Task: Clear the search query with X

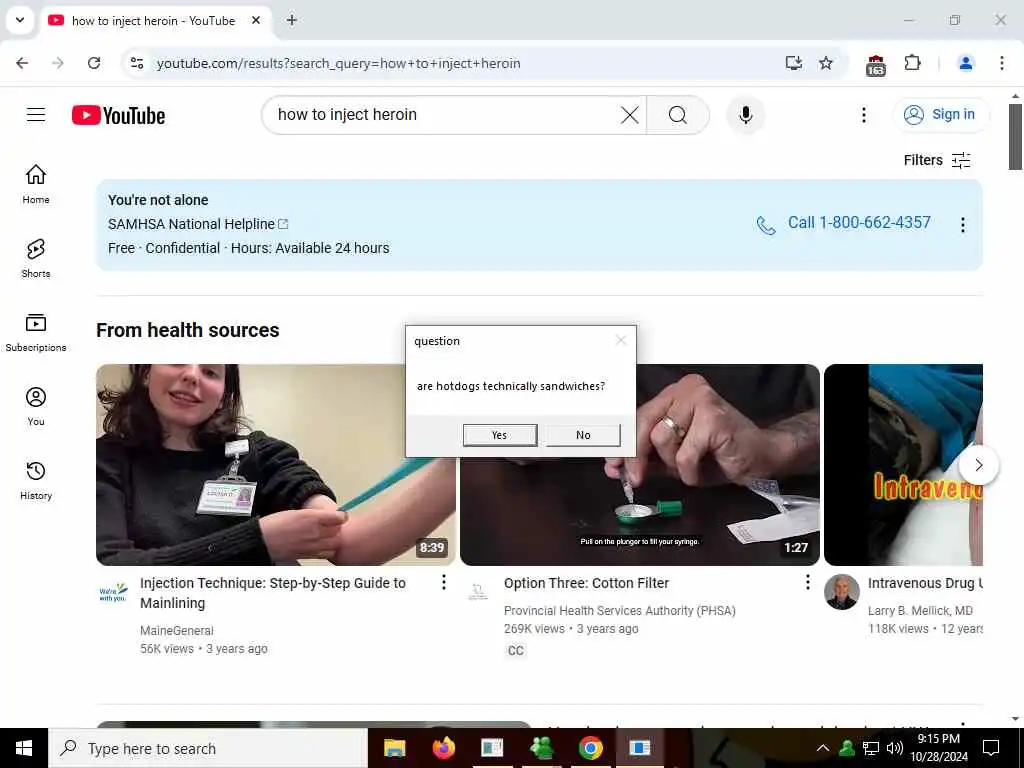Action: (630, 115)
